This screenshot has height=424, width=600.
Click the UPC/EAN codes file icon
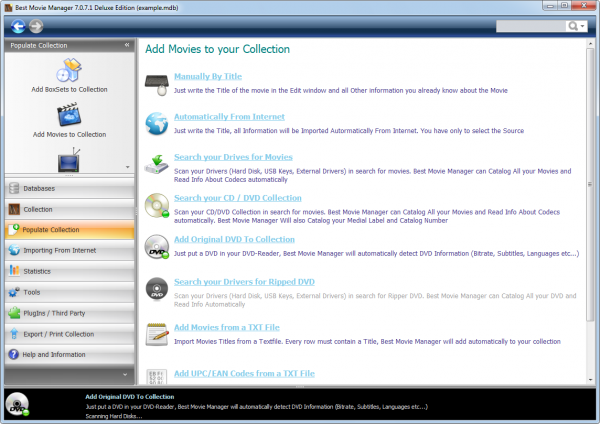point(157,377)
